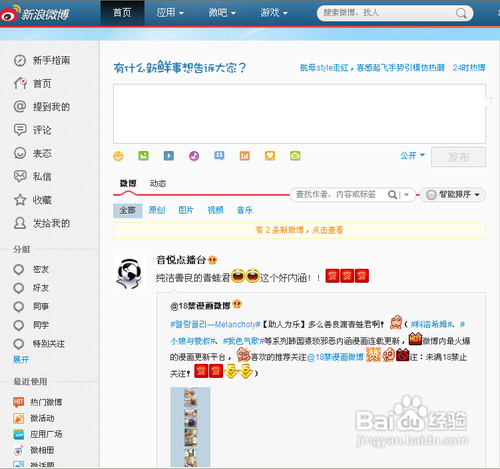Open @18禁漫画微博 author link in repost
This screenshot has width=500, height=469.
coord(200,306)
